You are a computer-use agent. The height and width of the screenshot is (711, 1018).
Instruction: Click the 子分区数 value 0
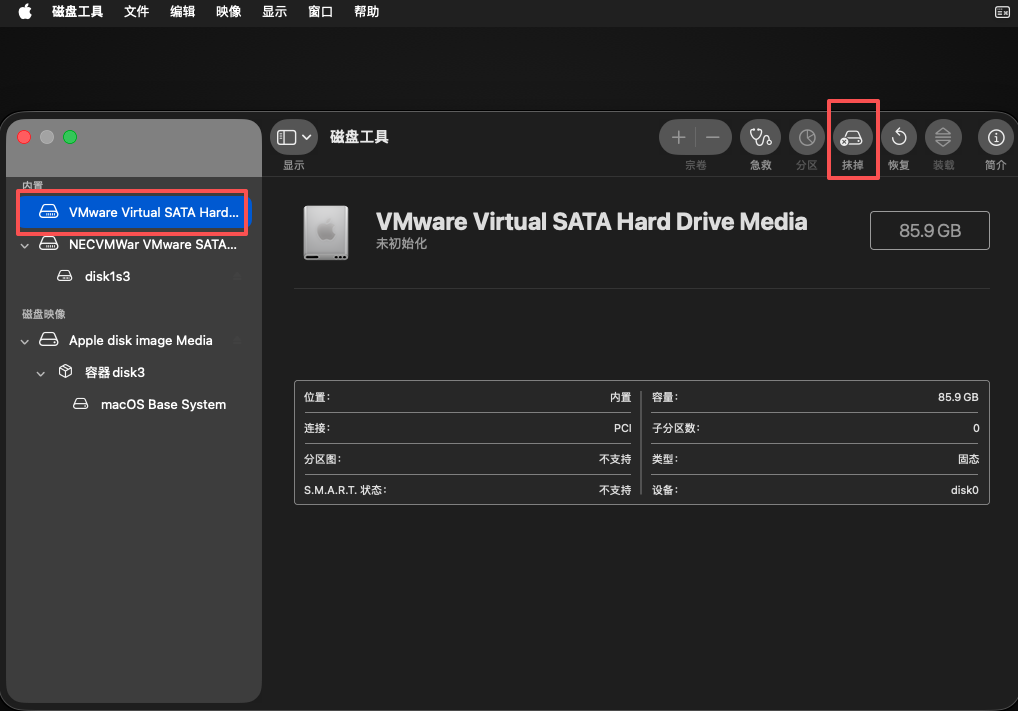(x=976, y=428)
